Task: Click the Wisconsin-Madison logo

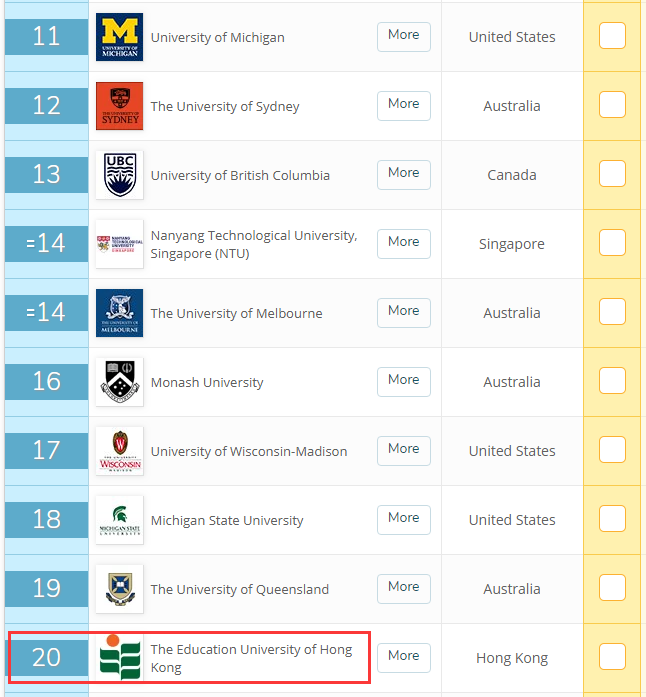Action: click(x=119, y=451)
